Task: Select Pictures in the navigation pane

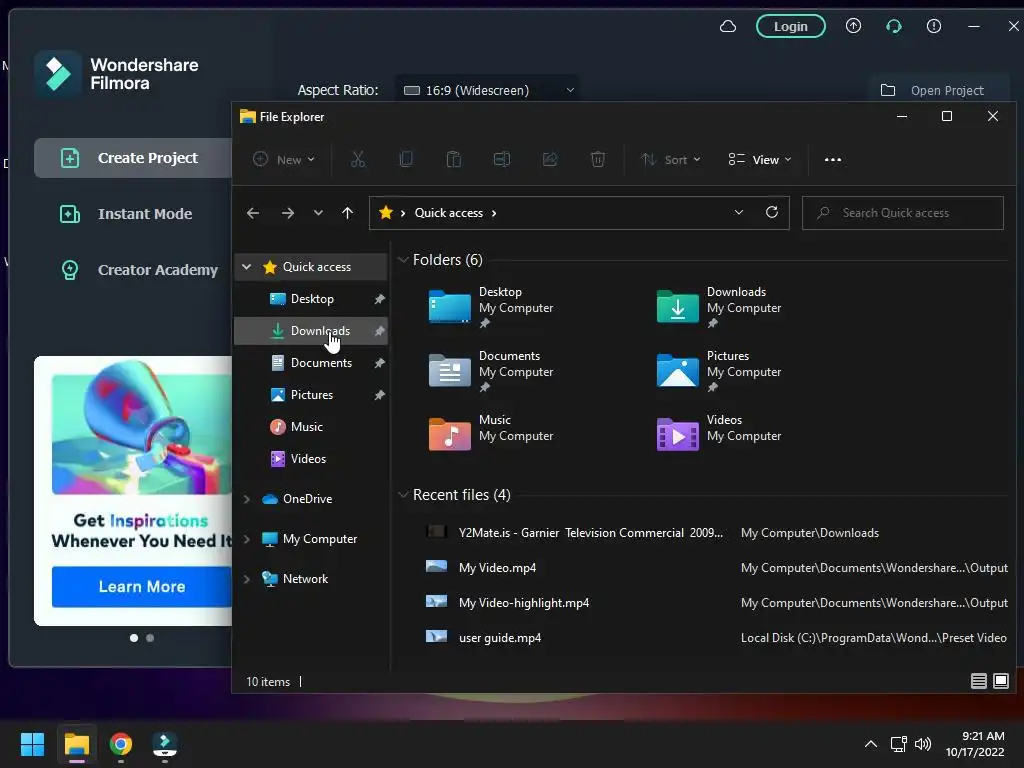Action: (311, 394)
